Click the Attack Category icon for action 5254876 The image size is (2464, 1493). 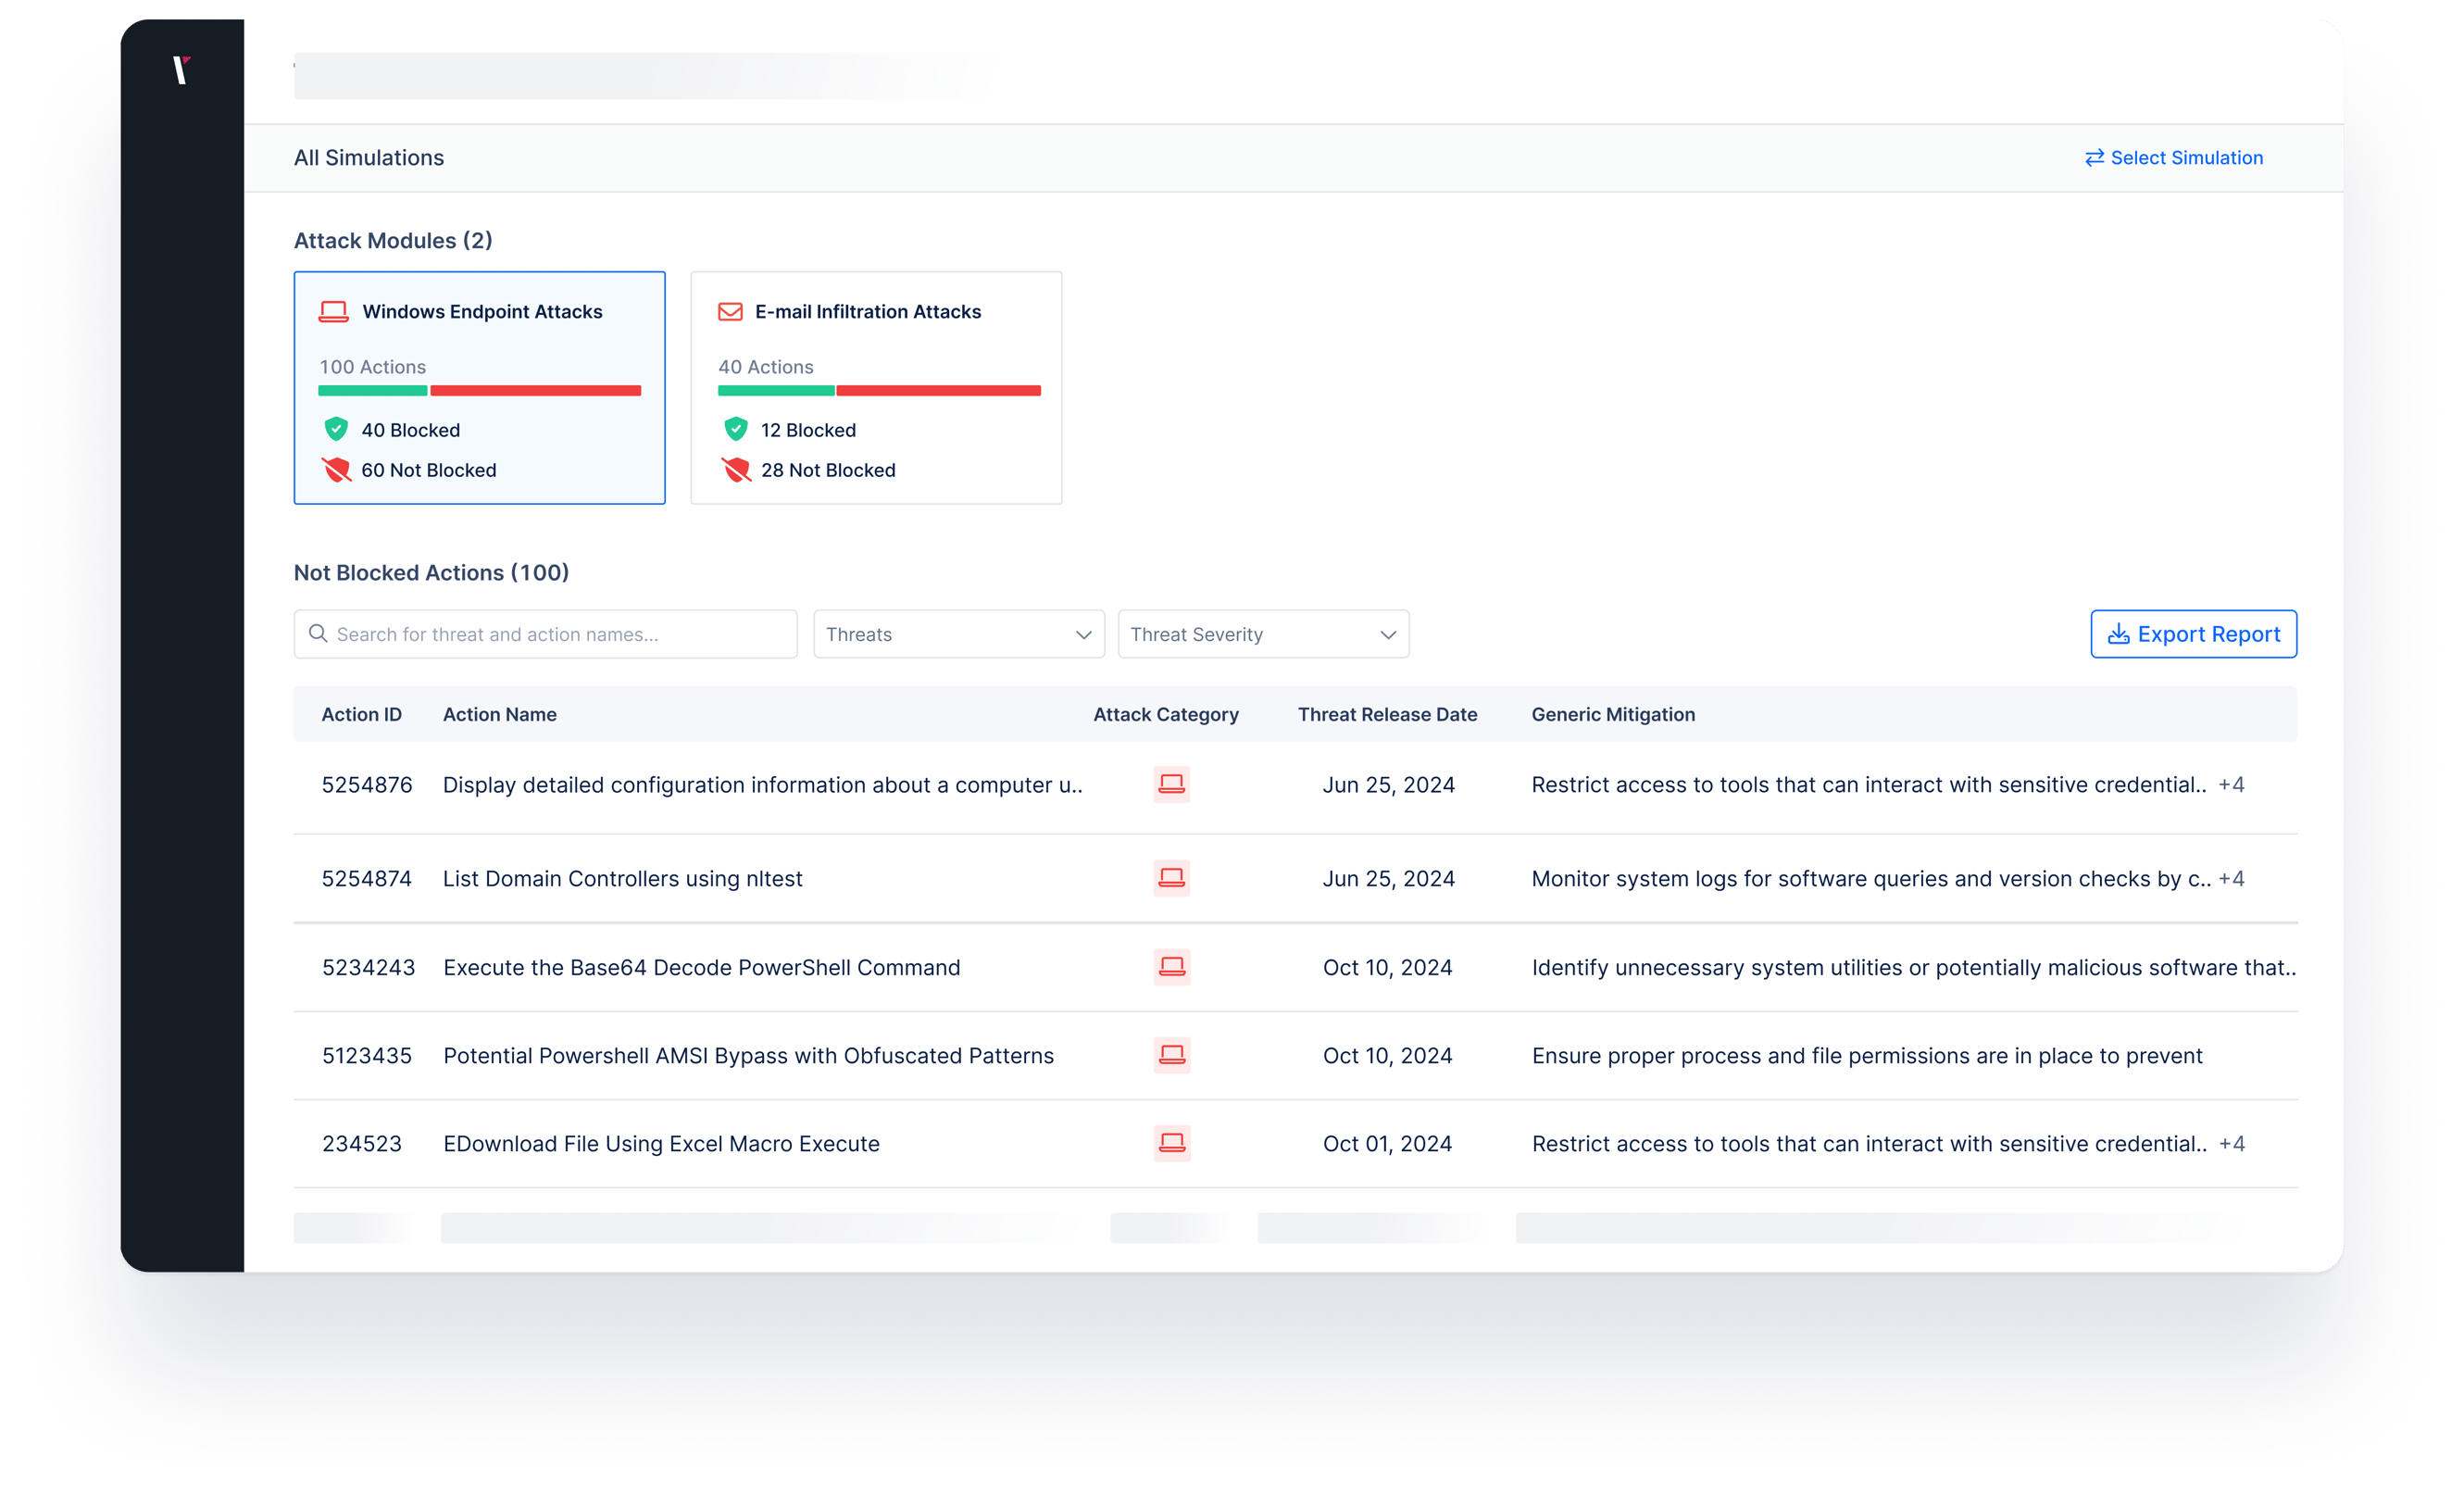point(1172,785)
